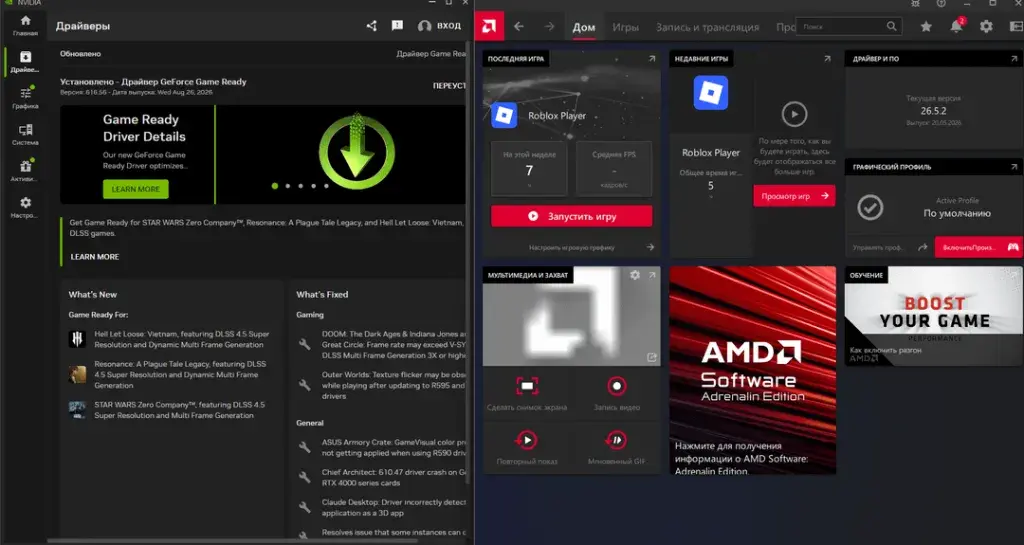This screenshot has height=545, width=1024.
Task: Click the NVIDIA window vertical scrollbar
Action: point(469,261)
